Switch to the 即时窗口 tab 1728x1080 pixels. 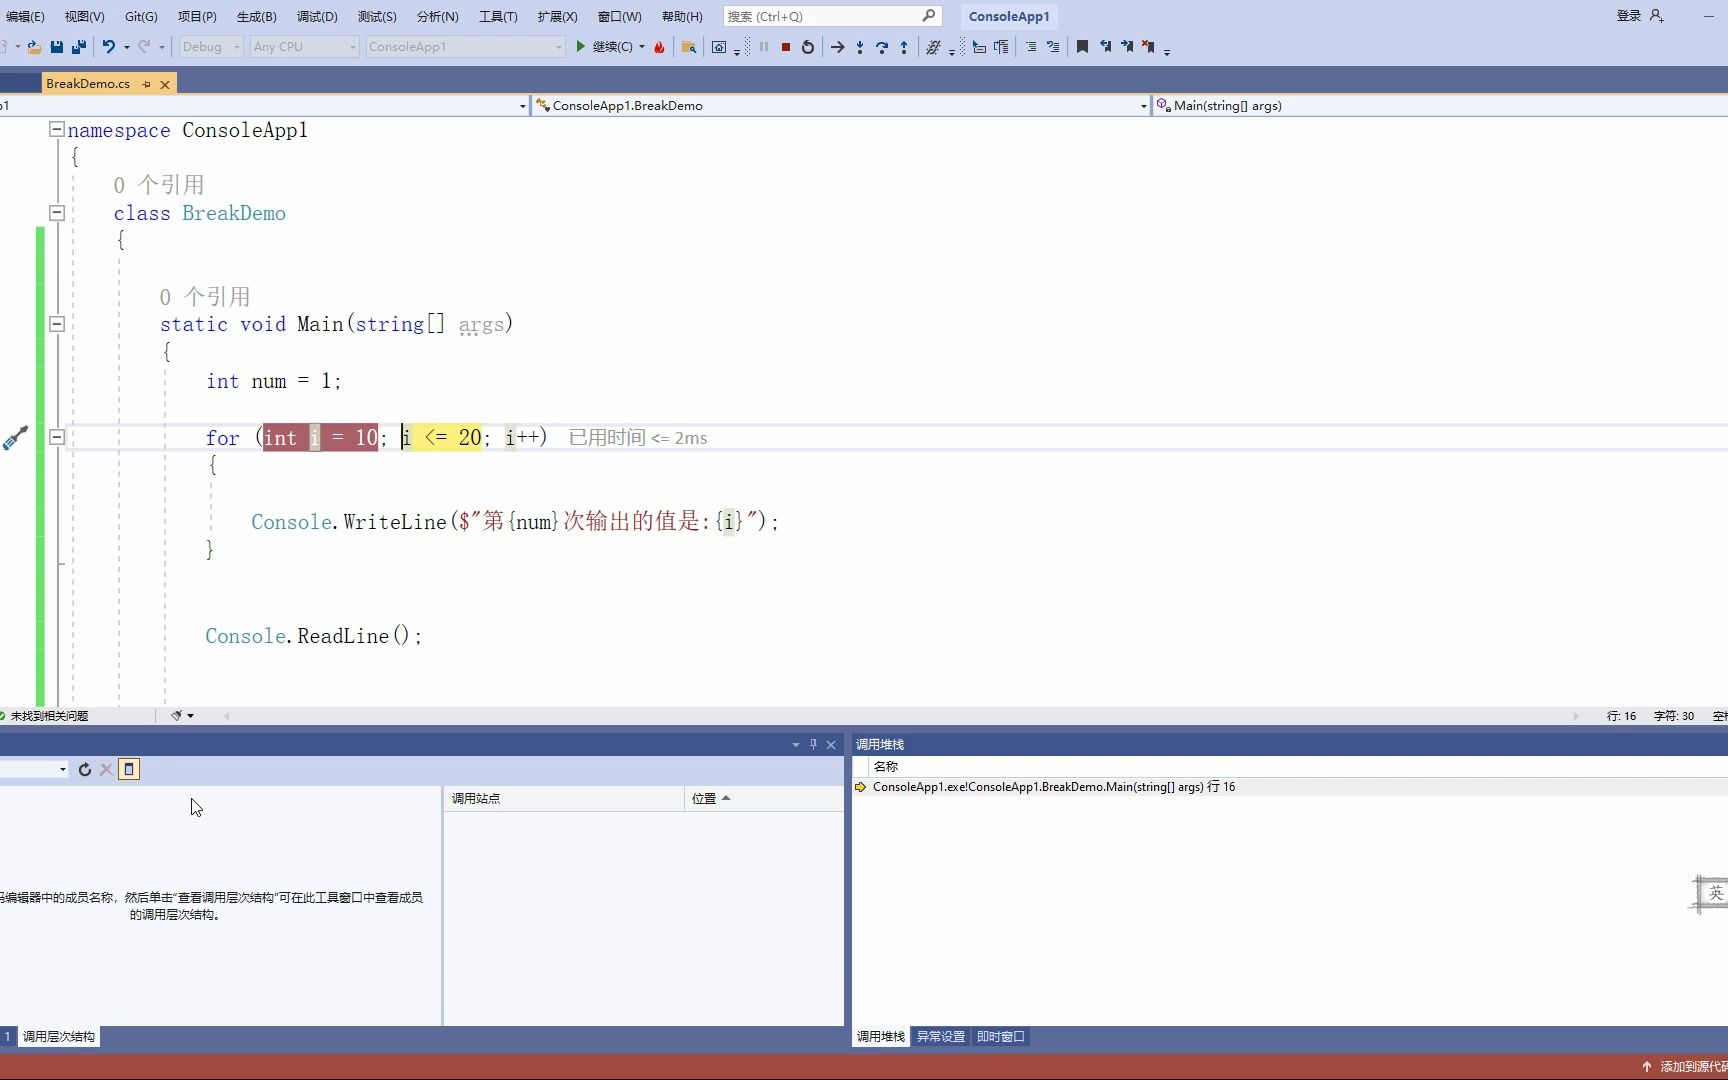[1001, 1037]
